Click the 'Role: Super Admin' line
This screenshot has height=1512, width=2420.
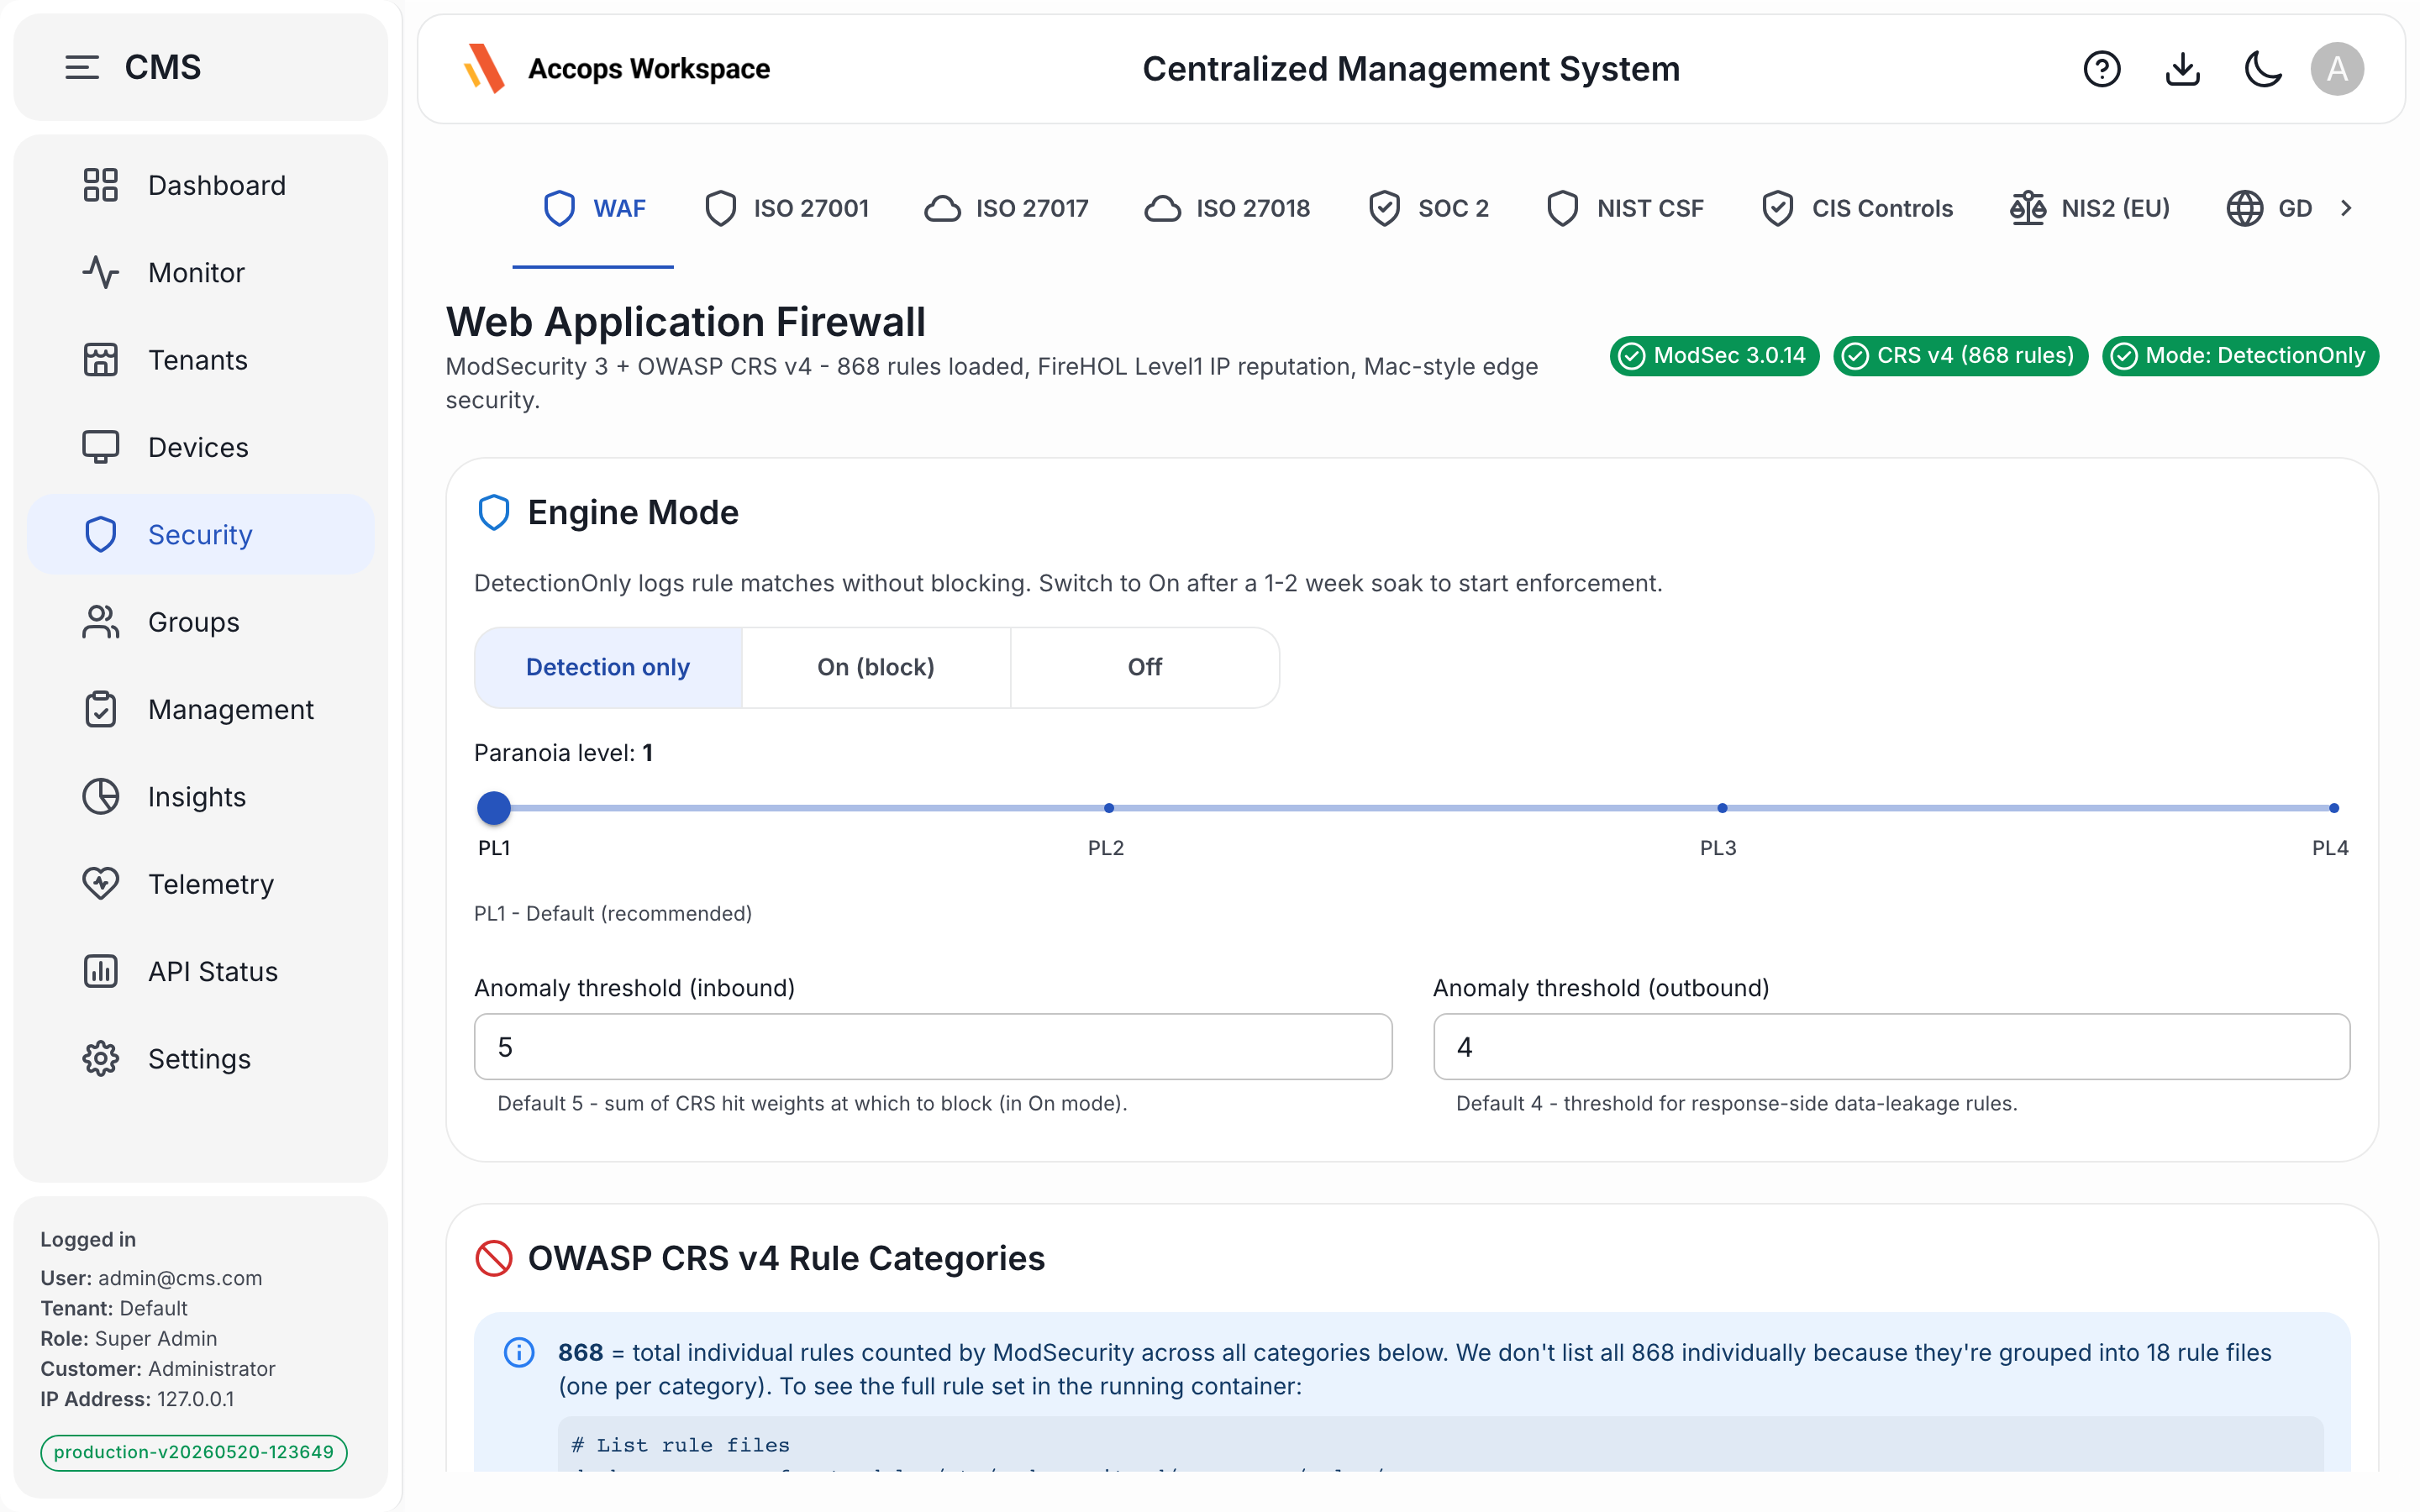point(129,1338)
